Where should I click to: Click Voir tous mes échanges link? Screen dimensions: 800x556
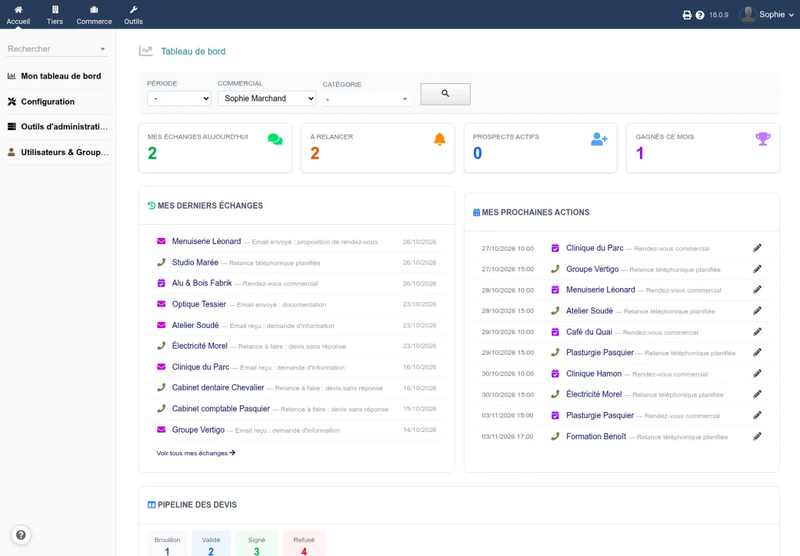click(x=195, y=453)
